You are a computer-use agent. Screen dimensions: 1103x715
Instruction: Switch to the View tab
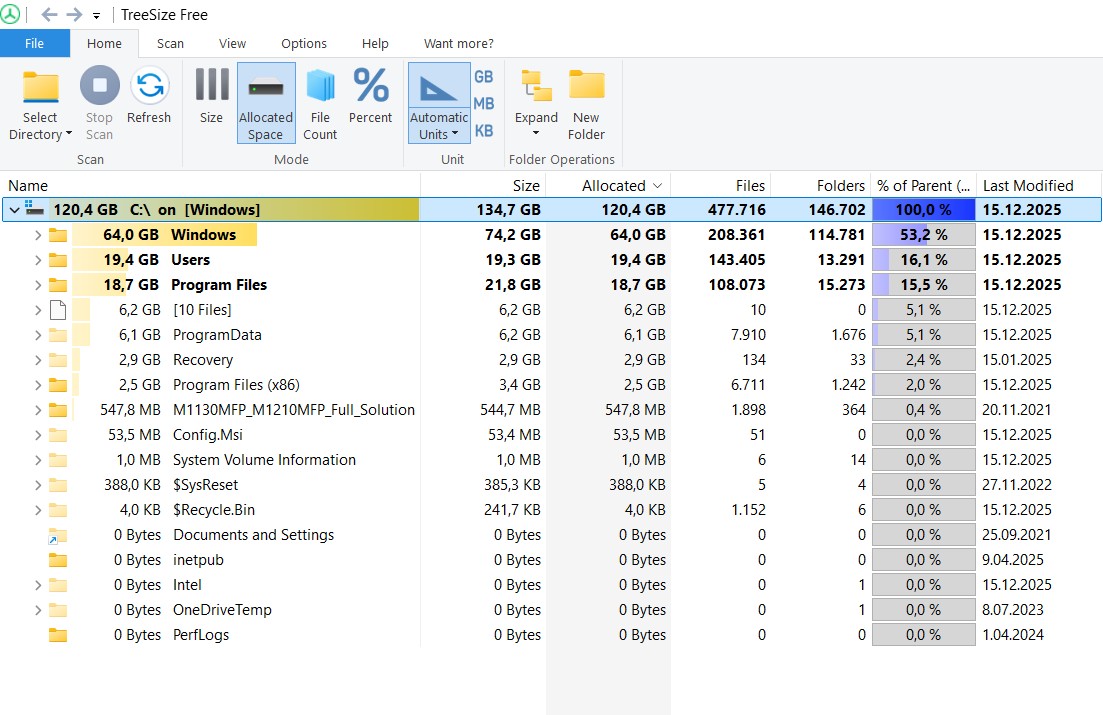[x=232, y=43]
